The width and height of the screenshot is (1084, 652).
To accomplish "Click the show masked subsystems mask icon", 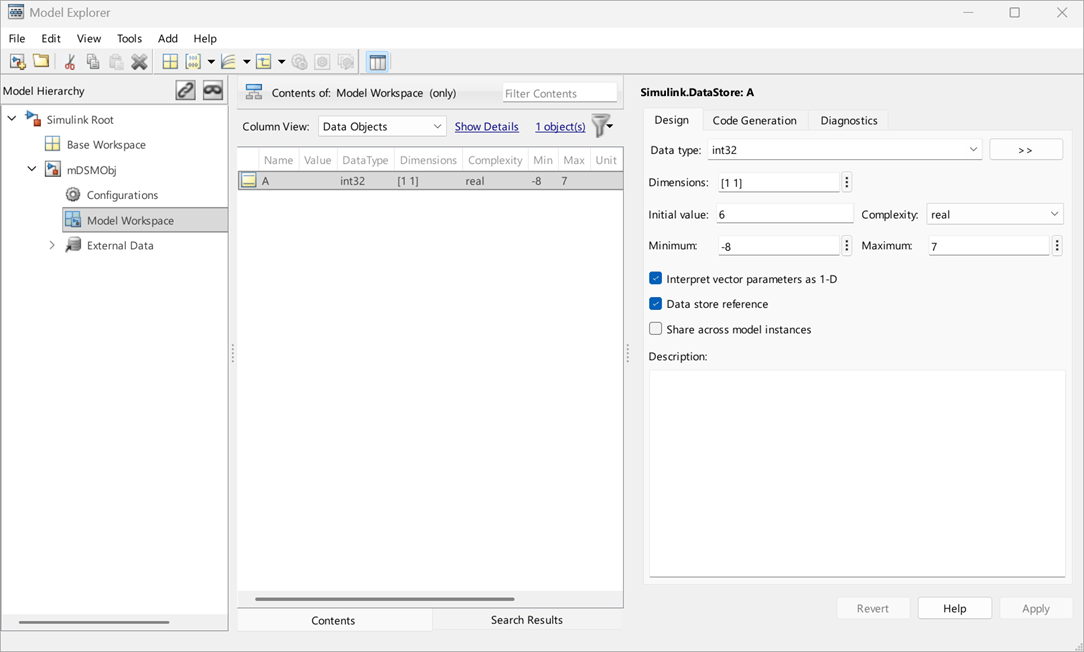I will point(213,91).
